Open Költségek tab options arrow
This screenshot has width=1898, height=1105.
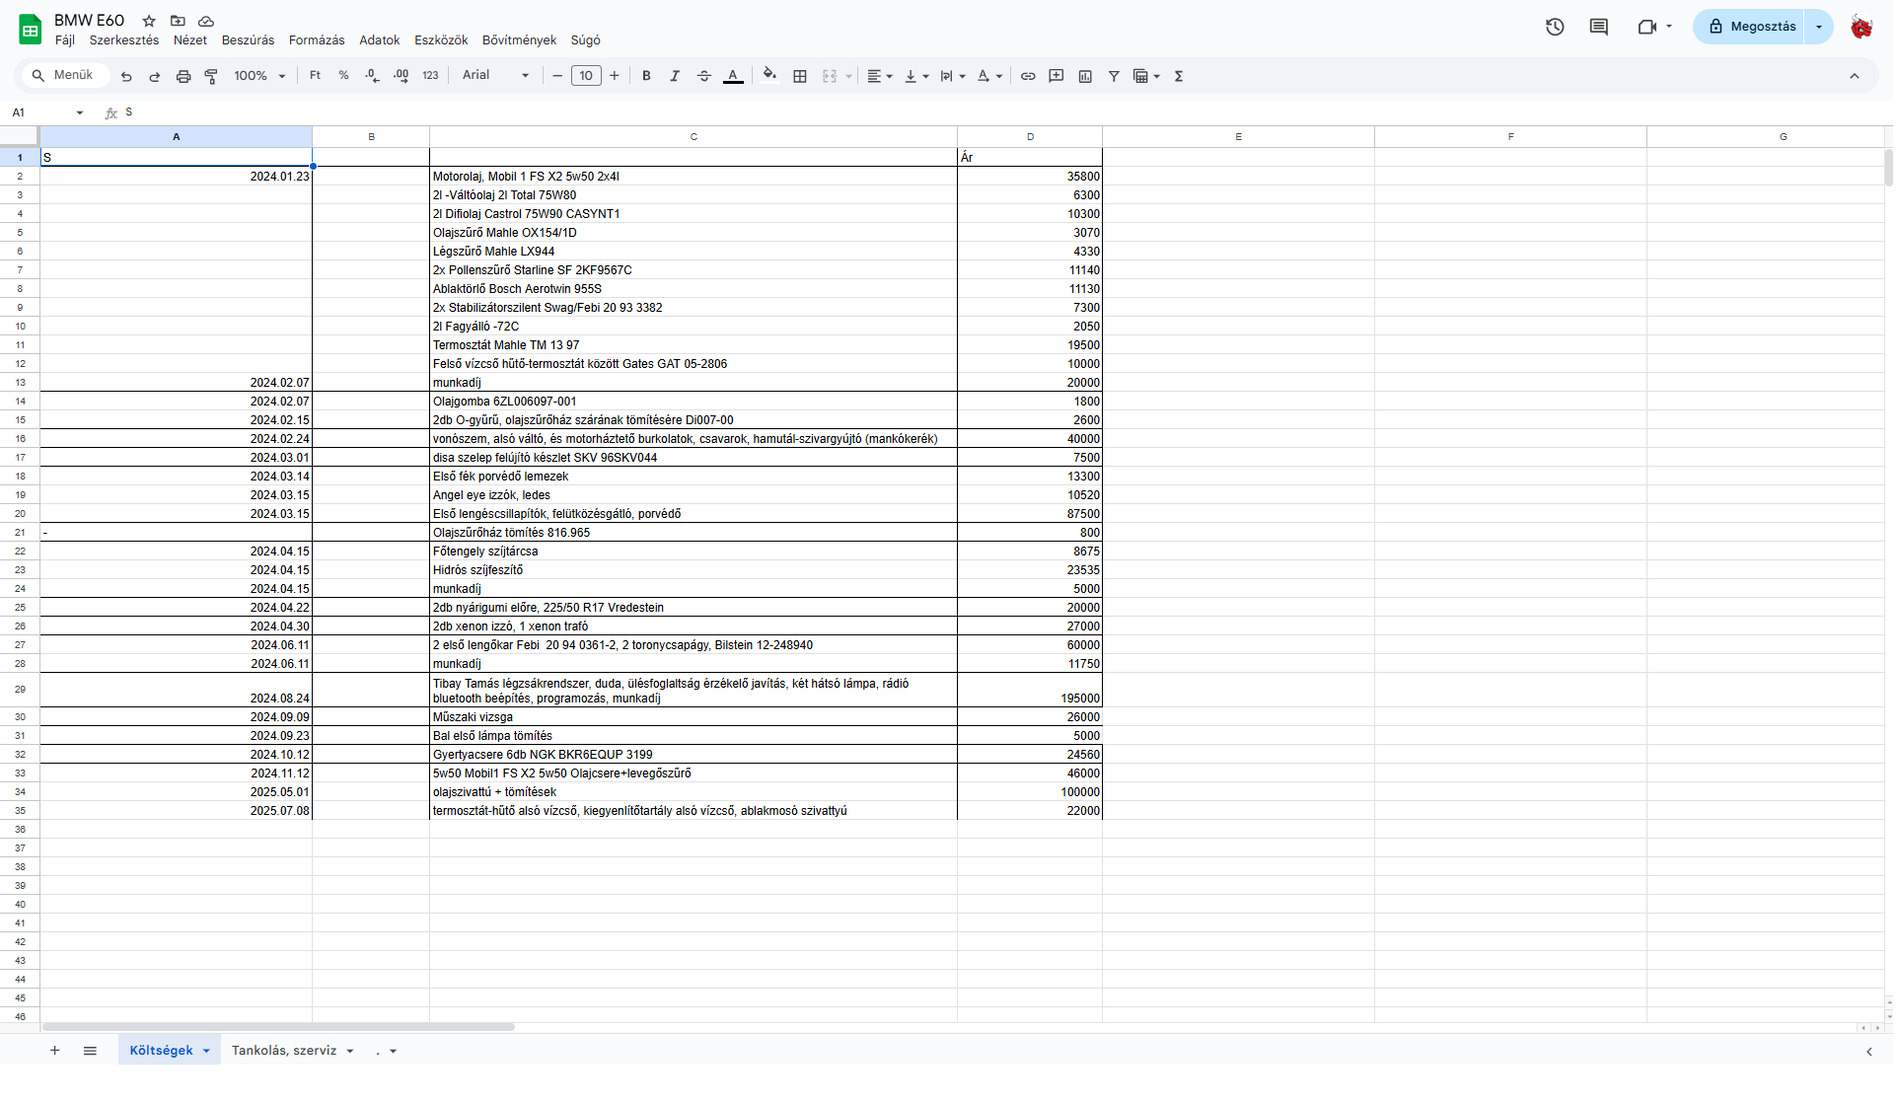(x=206, y=1051)
